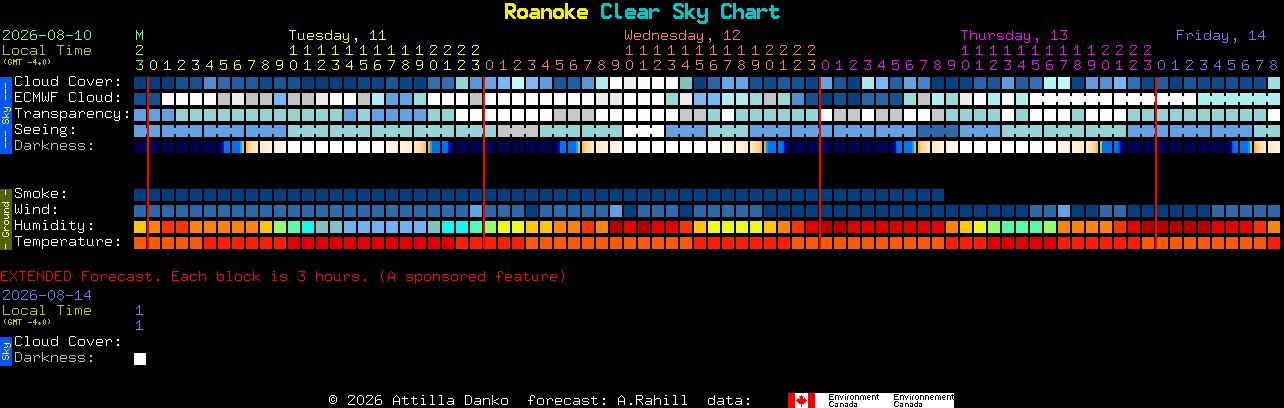The width and height of the screenshot is (1284, 408).
Task: Click the Local Time label in the main chart
Action: pyautogui.click(x=47, y=50)
